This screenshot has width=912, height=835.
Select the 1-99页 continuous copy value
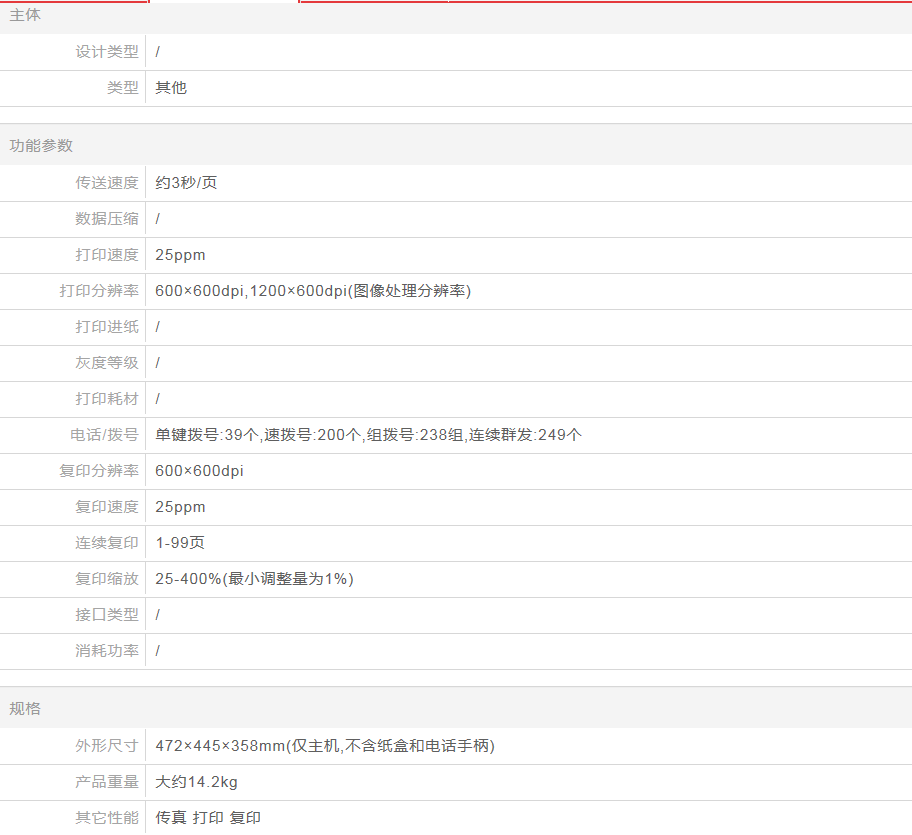(180, 543)
